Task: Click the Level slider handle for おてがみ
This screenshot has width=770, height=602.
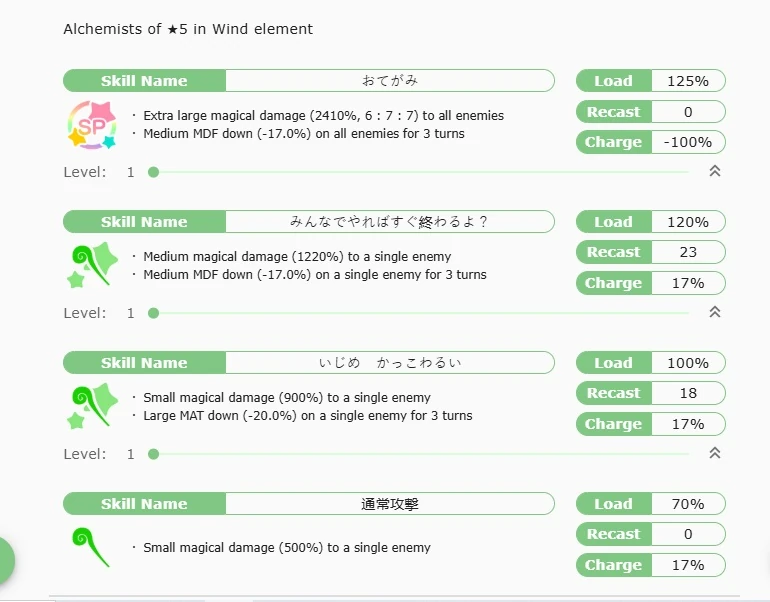Action: tap(153, 172)
